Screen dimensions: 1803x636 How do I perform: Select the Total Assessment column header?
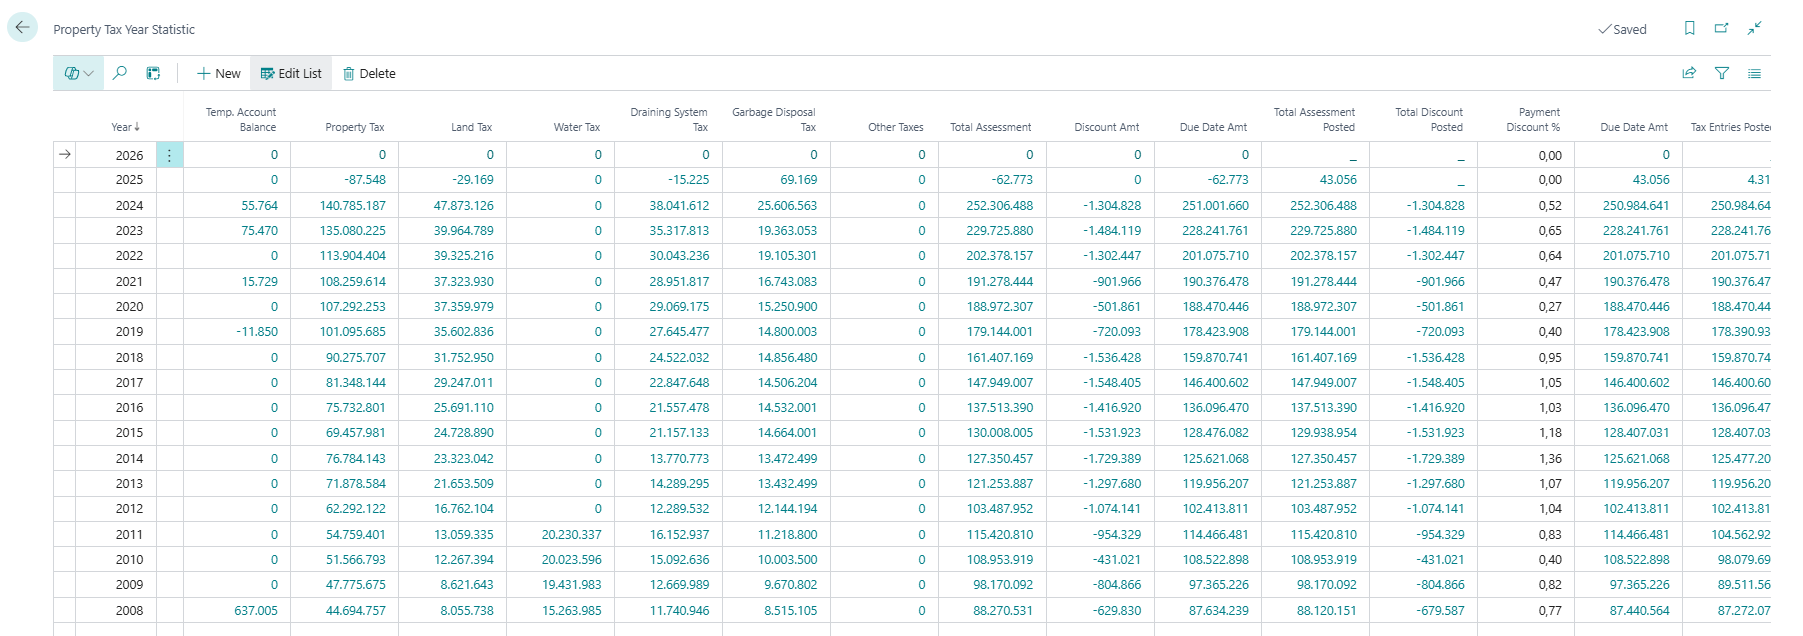click(x=990, y=127)
